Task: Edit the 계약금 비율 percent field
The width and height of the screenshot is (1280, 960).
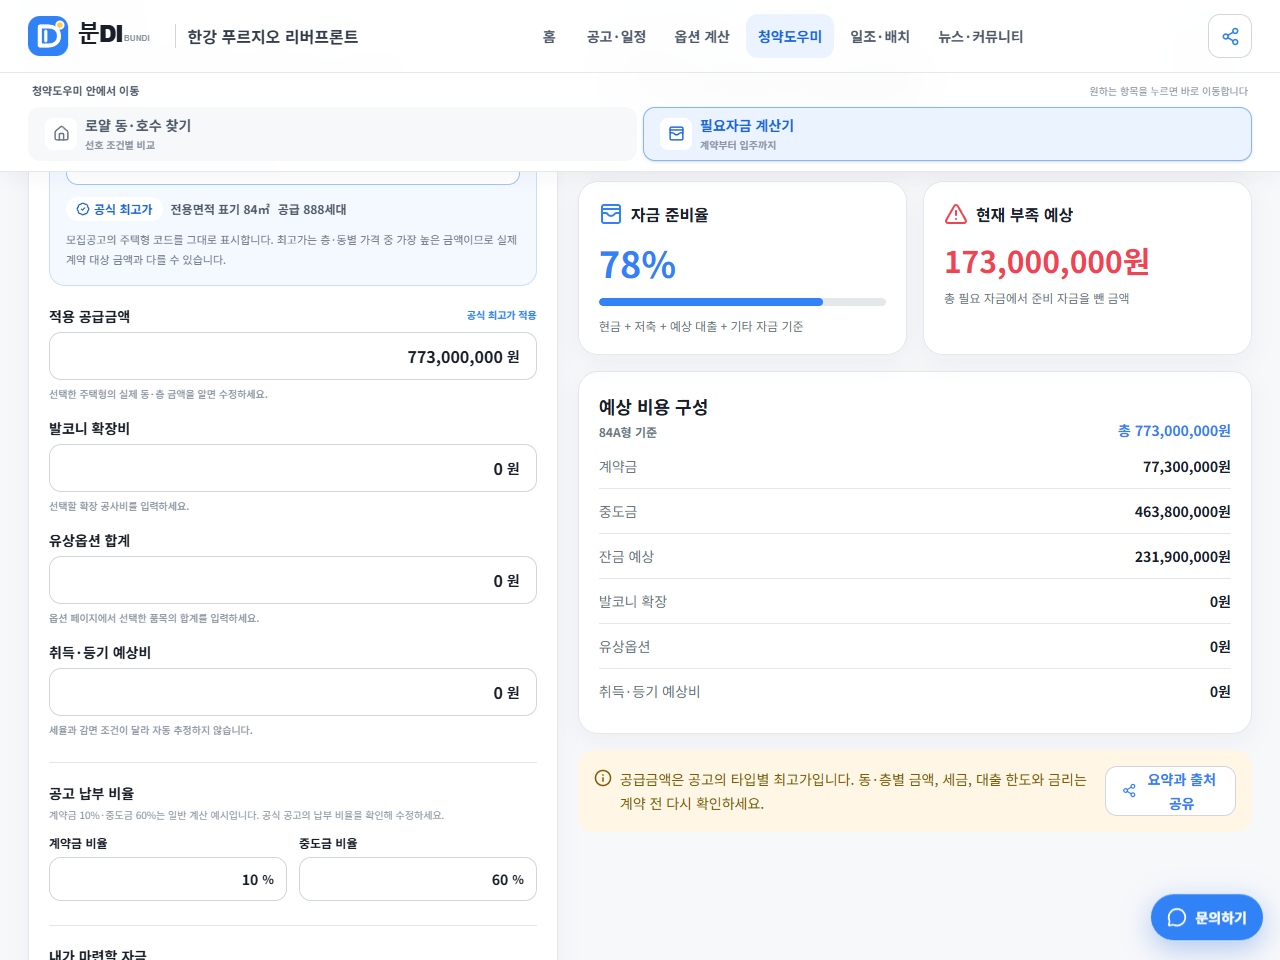Action: pyautogui.click(x=168, y=879)
